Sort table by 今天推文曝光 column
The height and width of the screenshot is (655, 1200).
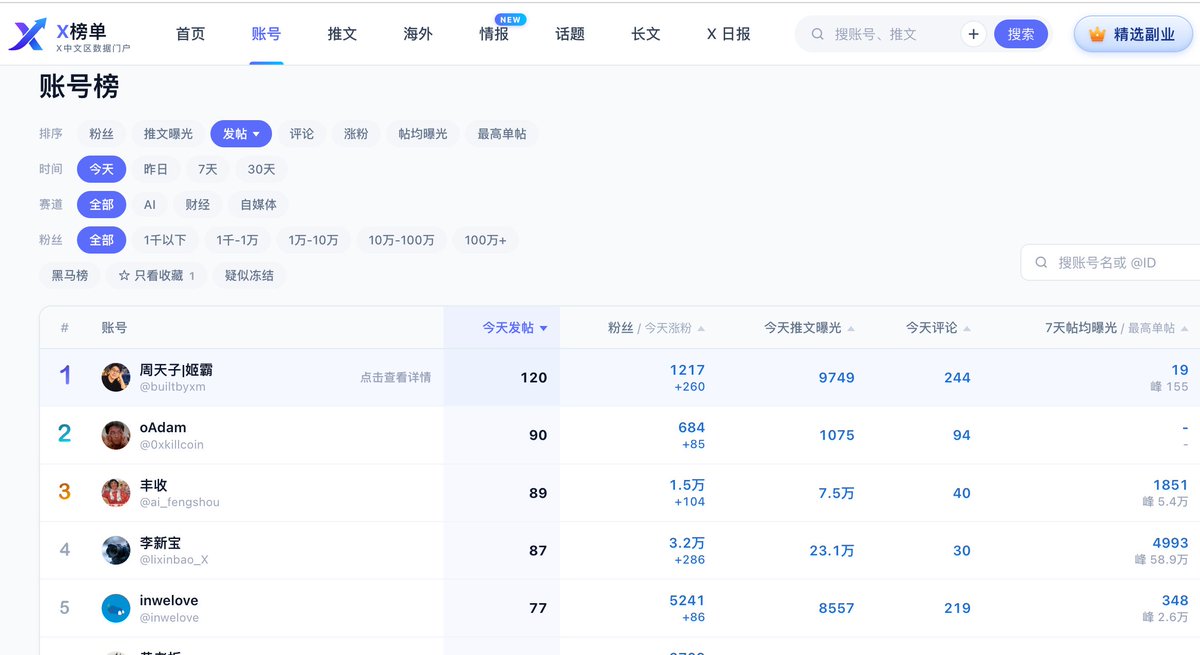point(810,328)
